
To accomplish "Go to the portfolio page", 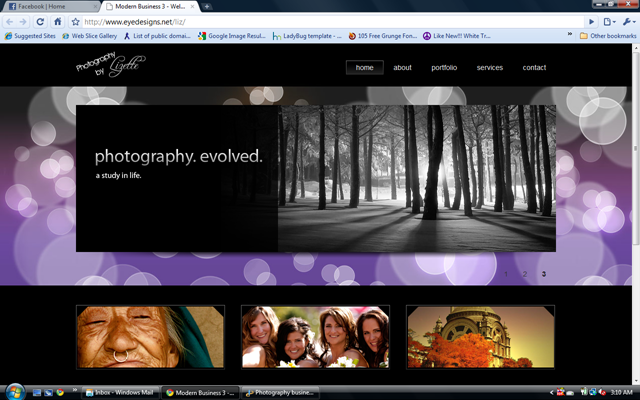I will click(x=444, y=68).
